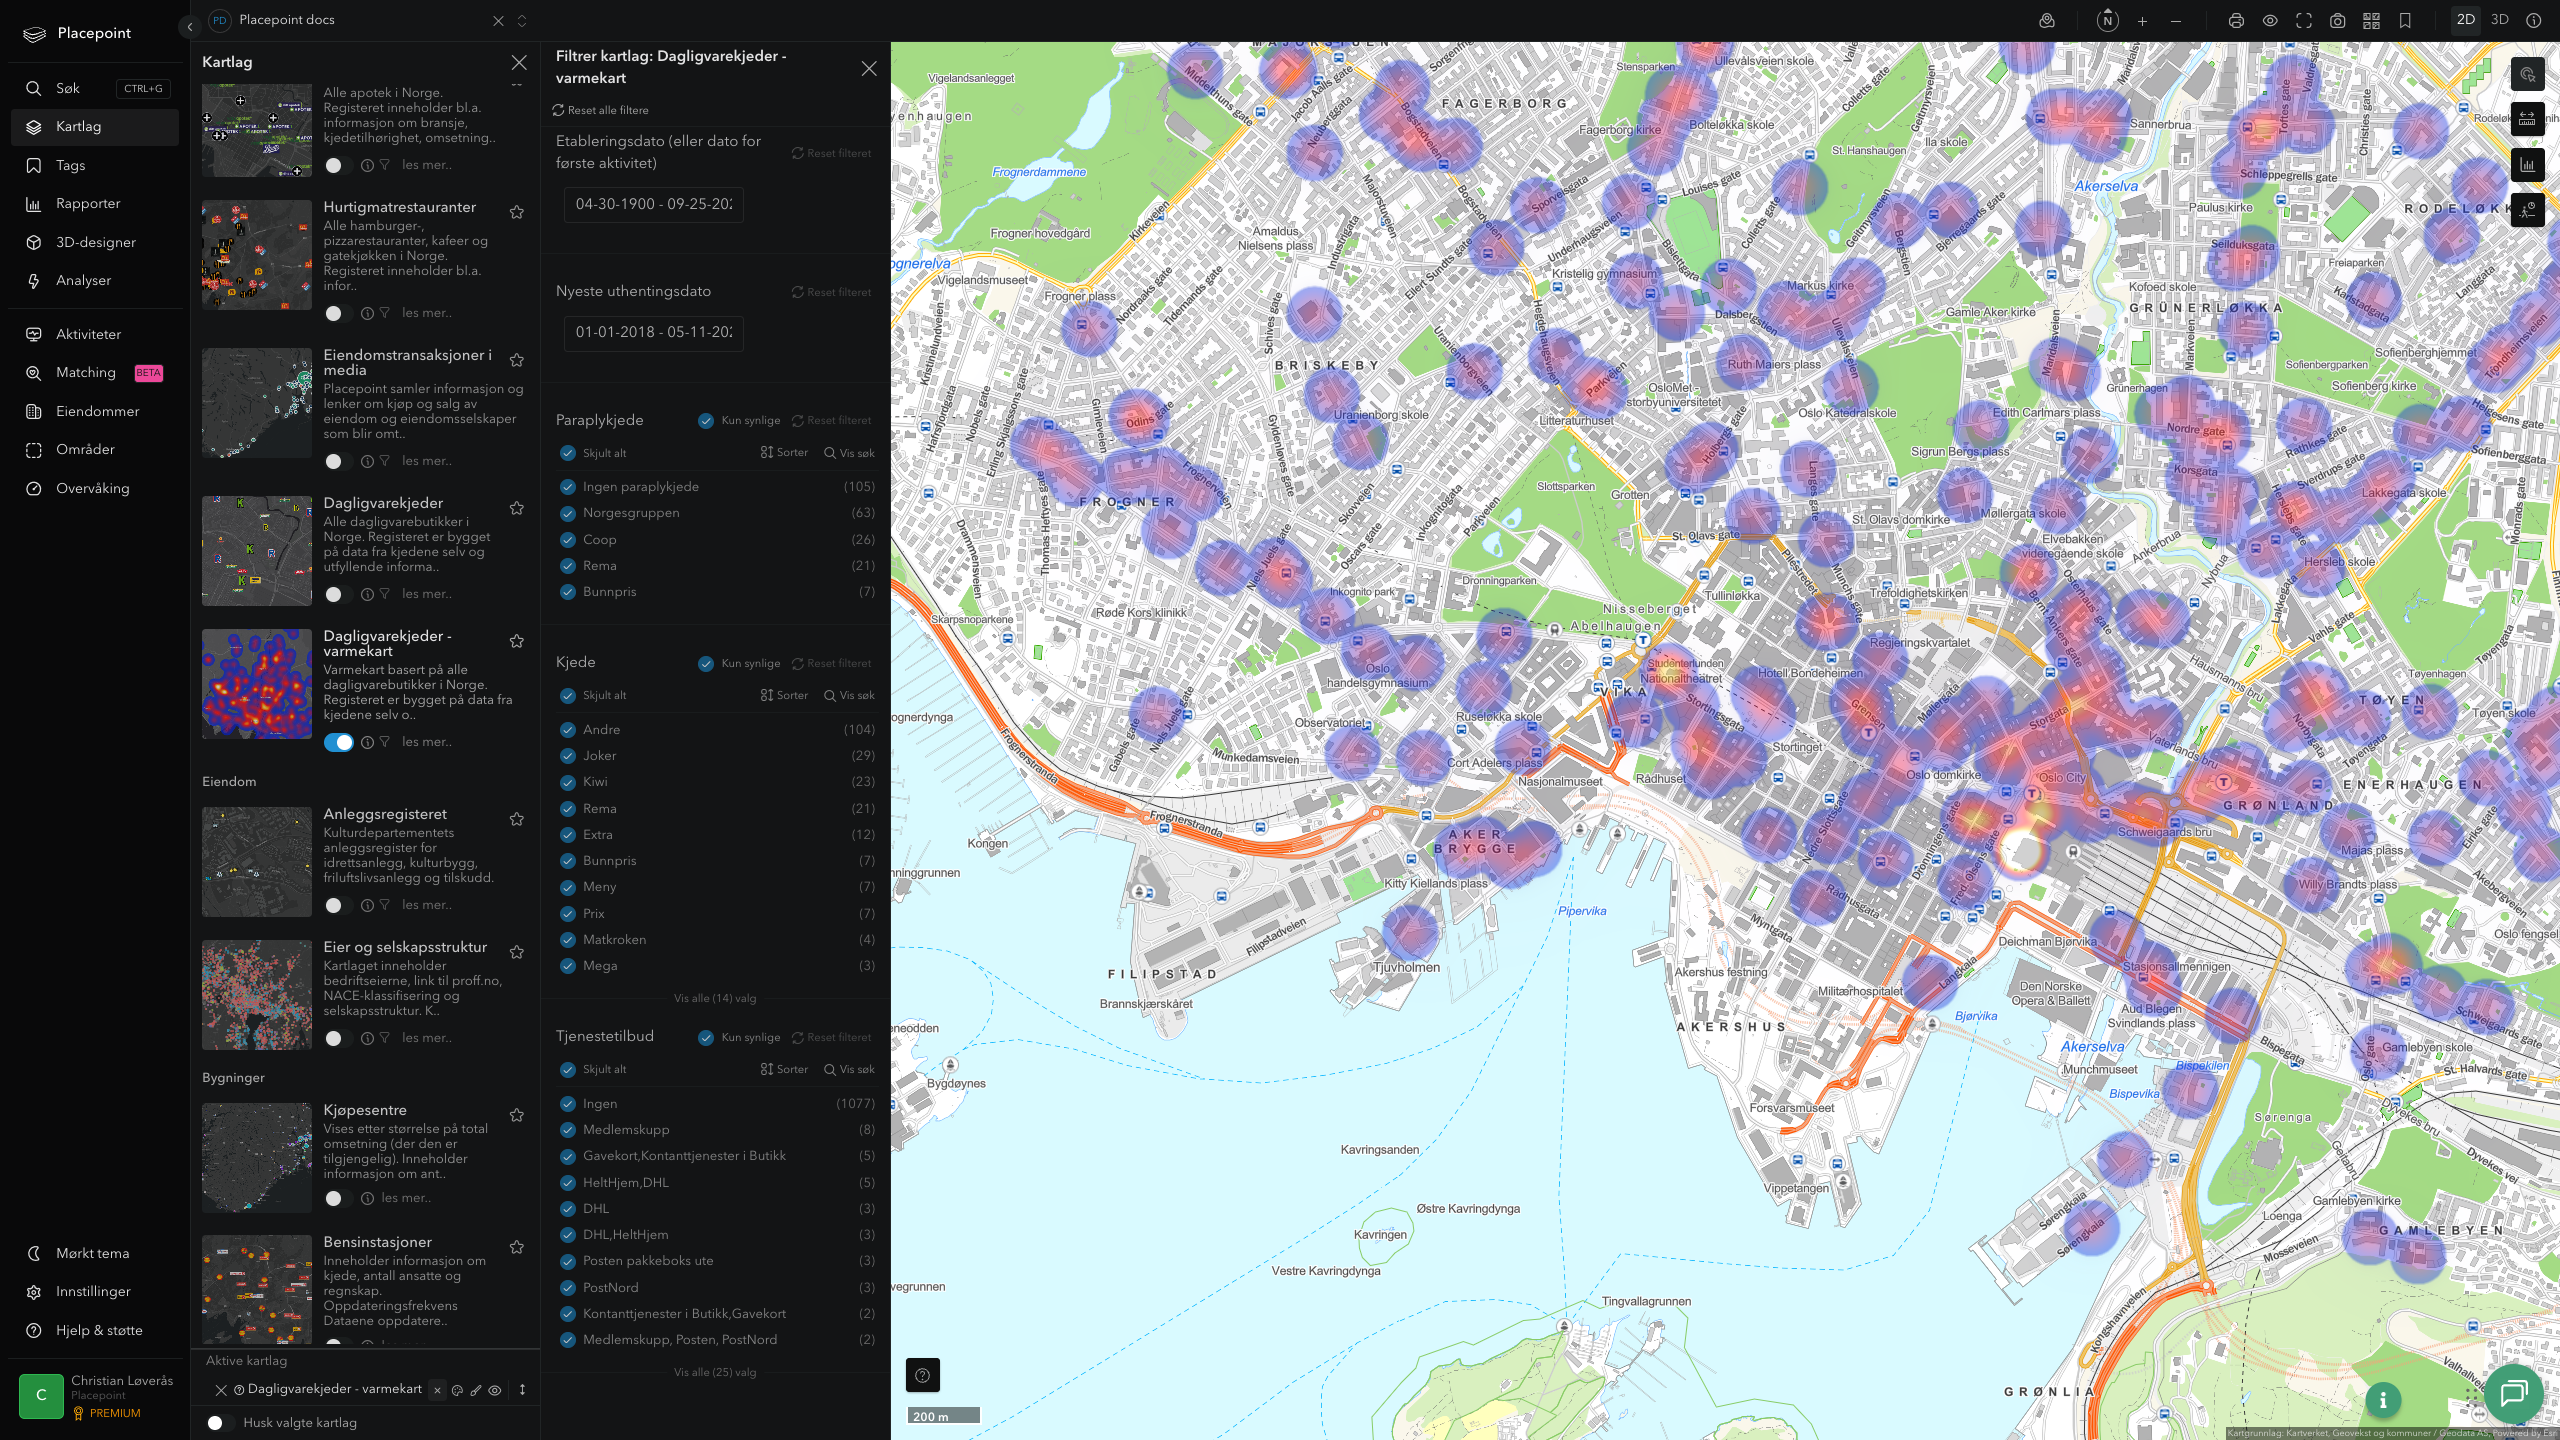
Task: Collapse the left sidebar with the chevron
Action: coord(189,27)
